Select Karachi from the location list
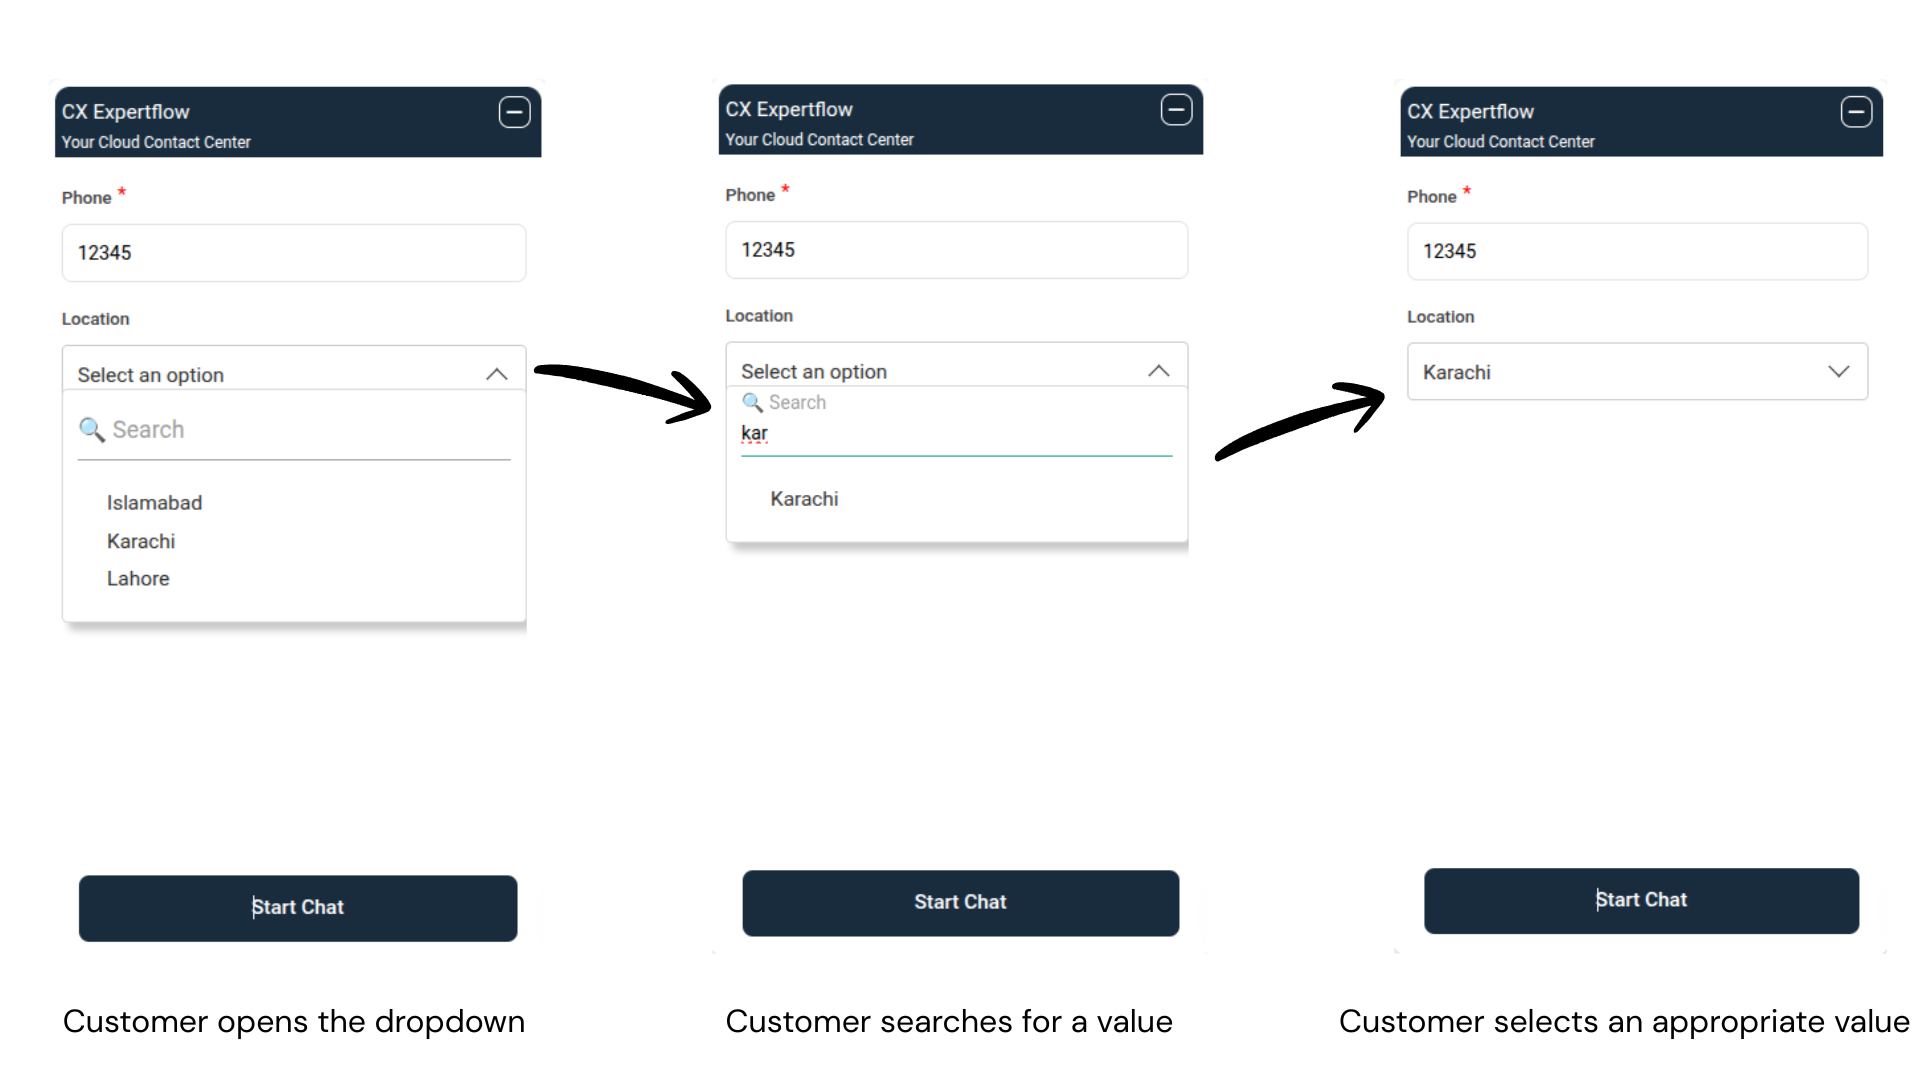Screen dimensions: 1920x1080 (140, 541)
